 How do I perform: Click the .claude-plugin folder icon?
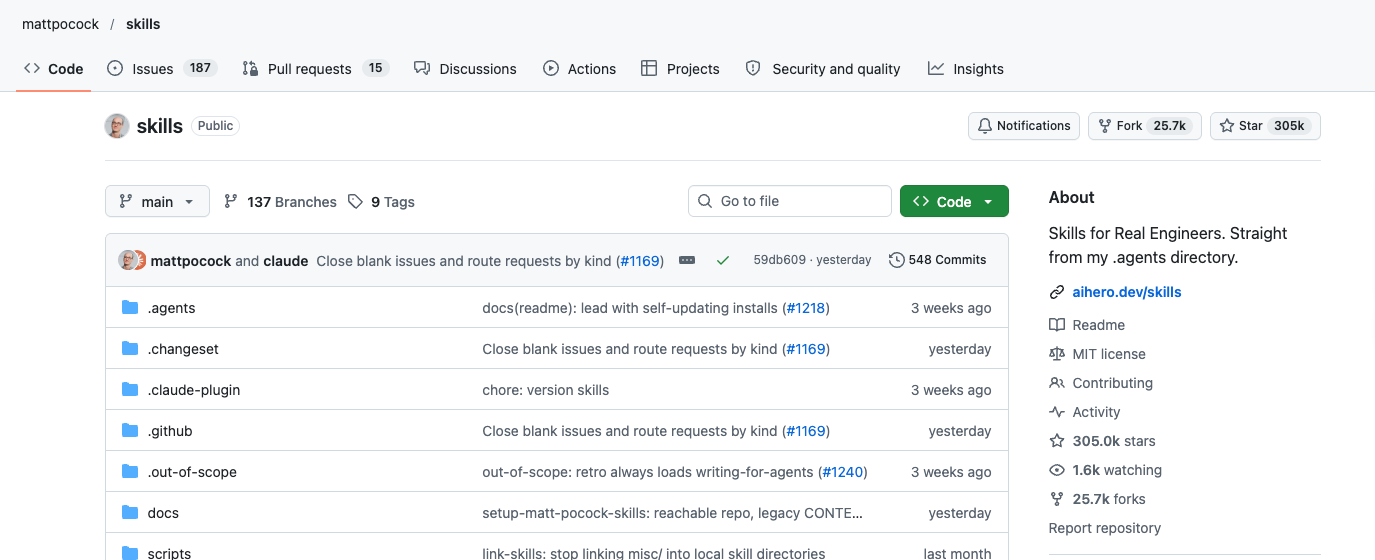click(x=130, y=389)
